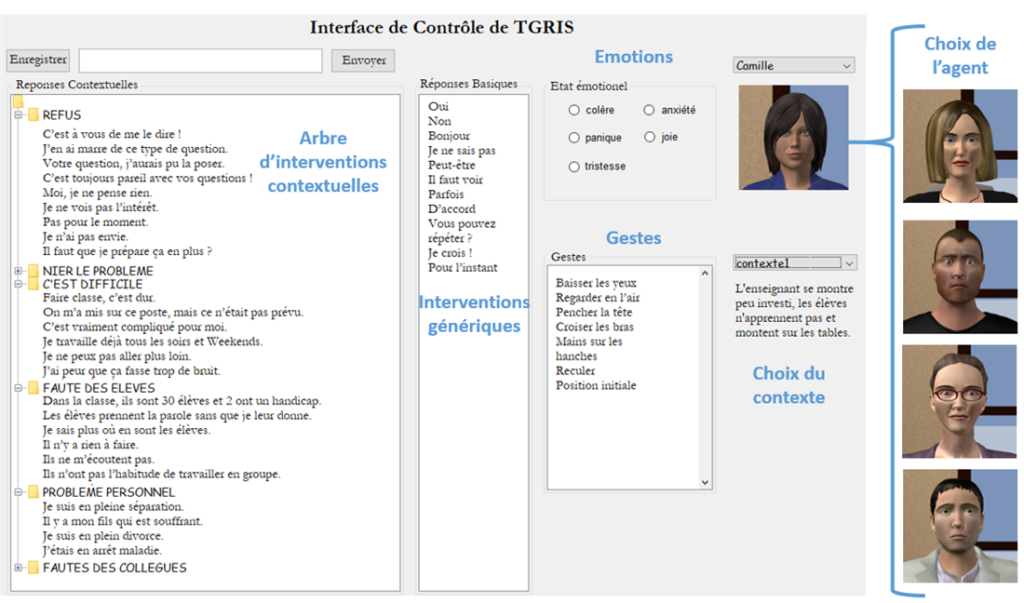Click the Gestes list scroll-up arrow

coord(705,273)
